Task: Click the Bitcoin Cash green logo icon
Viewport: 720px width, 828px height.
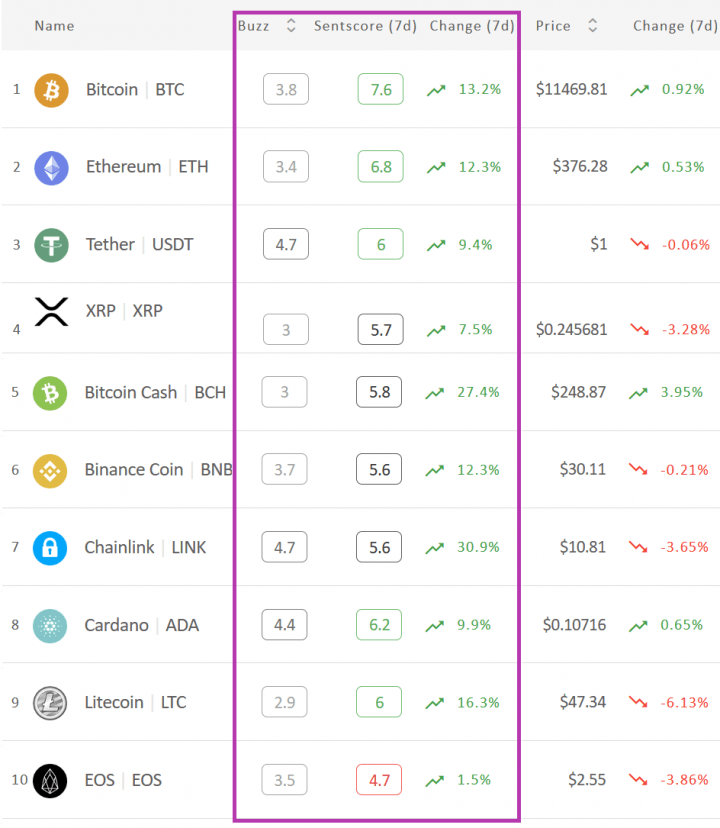Action: [x=50, y=393]
